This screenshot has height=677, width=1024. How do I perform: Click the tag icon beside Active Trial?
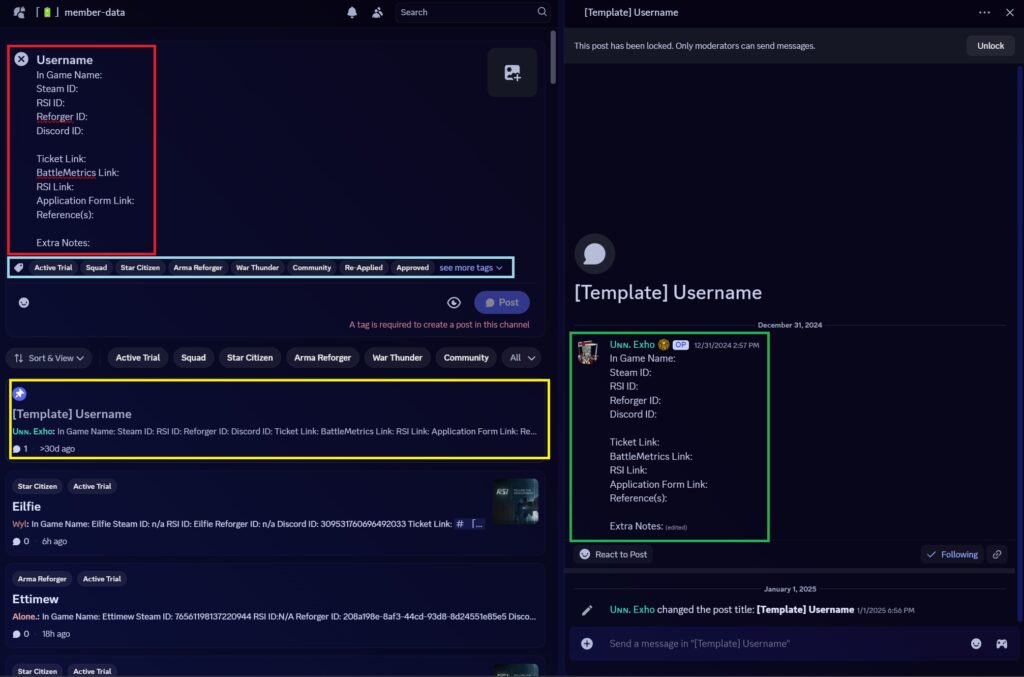point(19,268)
